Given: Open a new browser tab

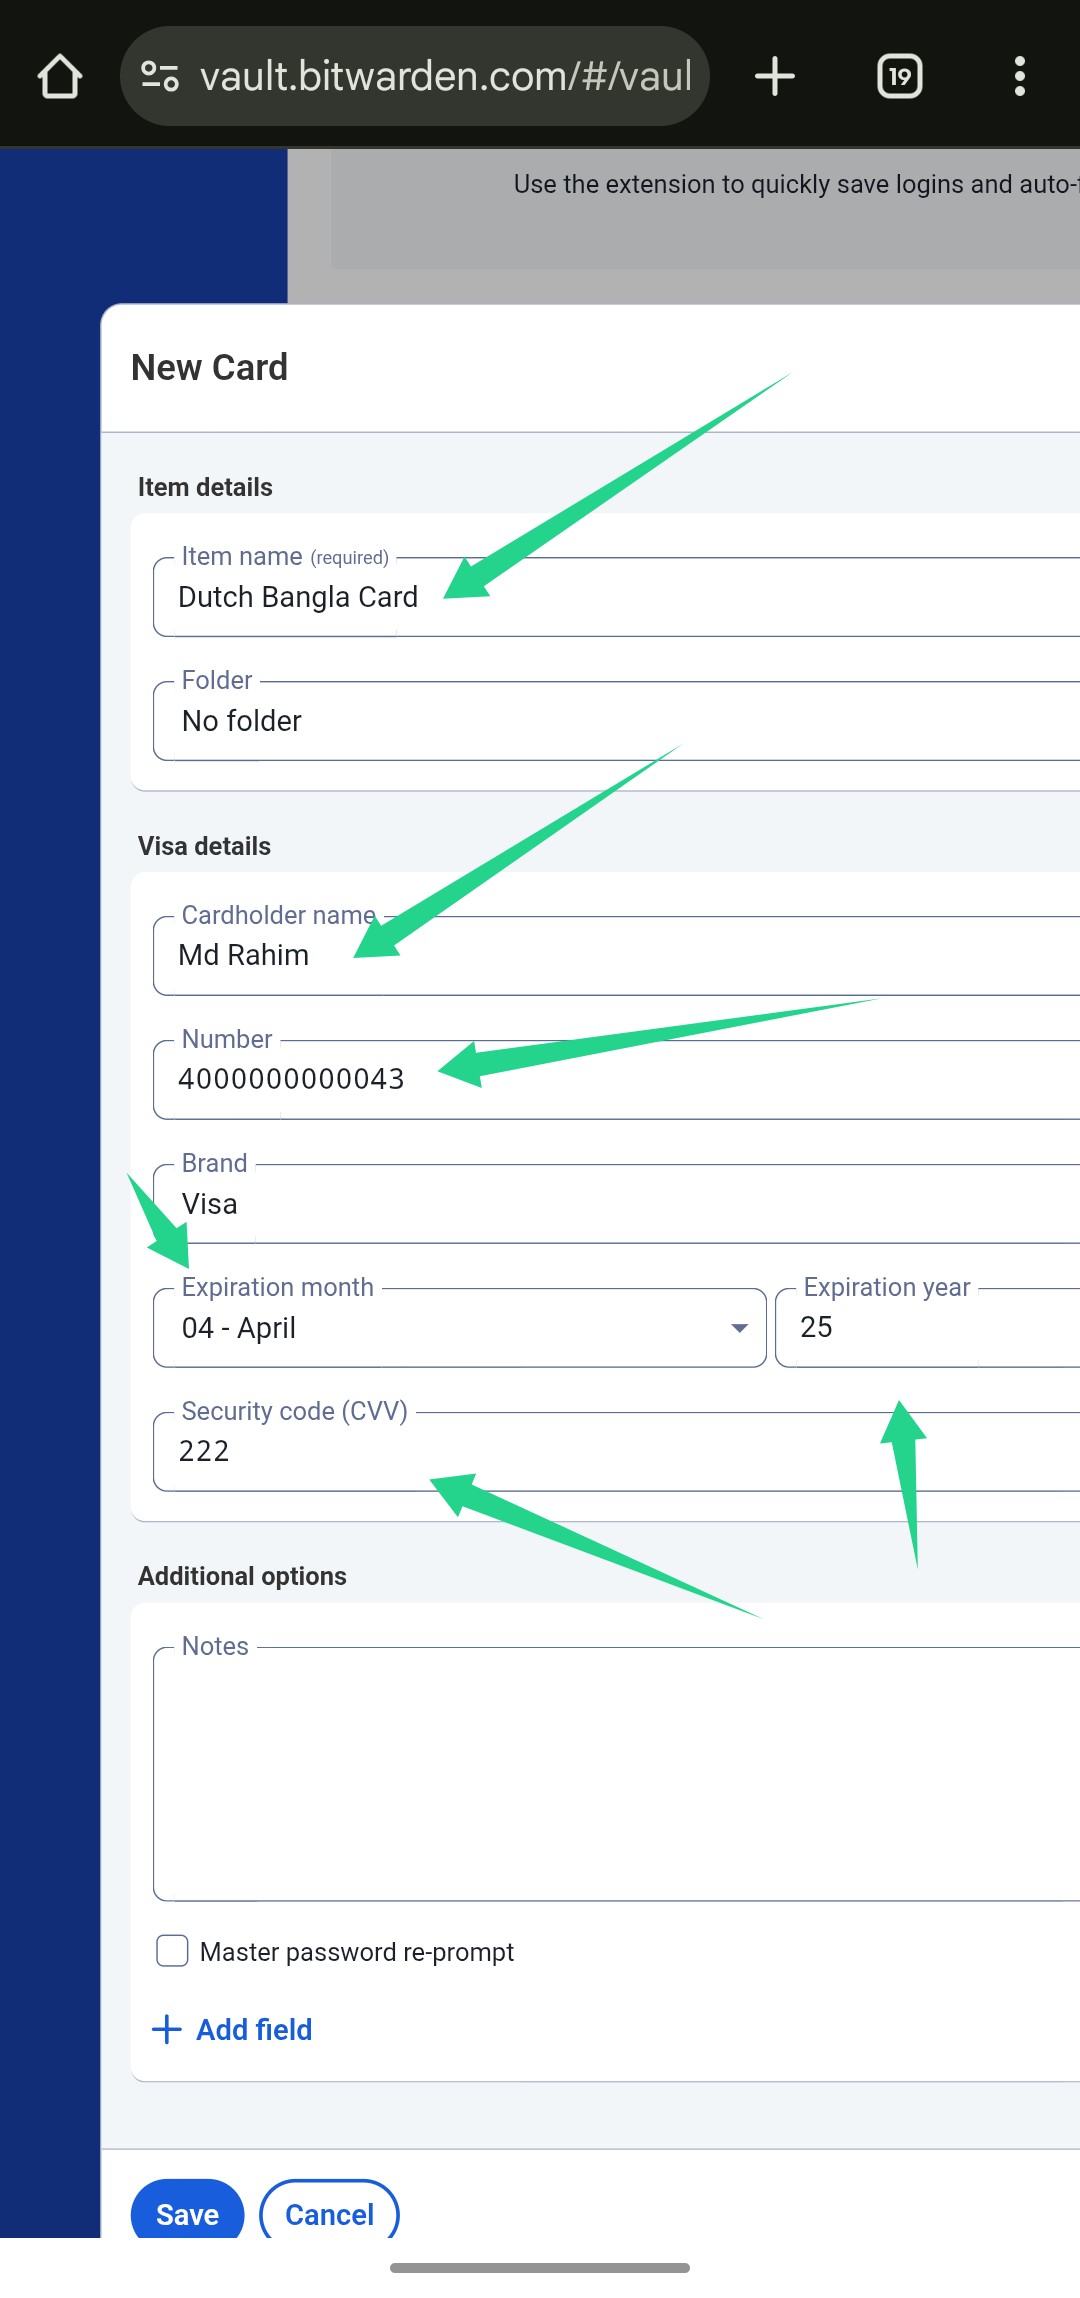Looking at the screenshot, I should pyautogui.click(x=774, y=76).
